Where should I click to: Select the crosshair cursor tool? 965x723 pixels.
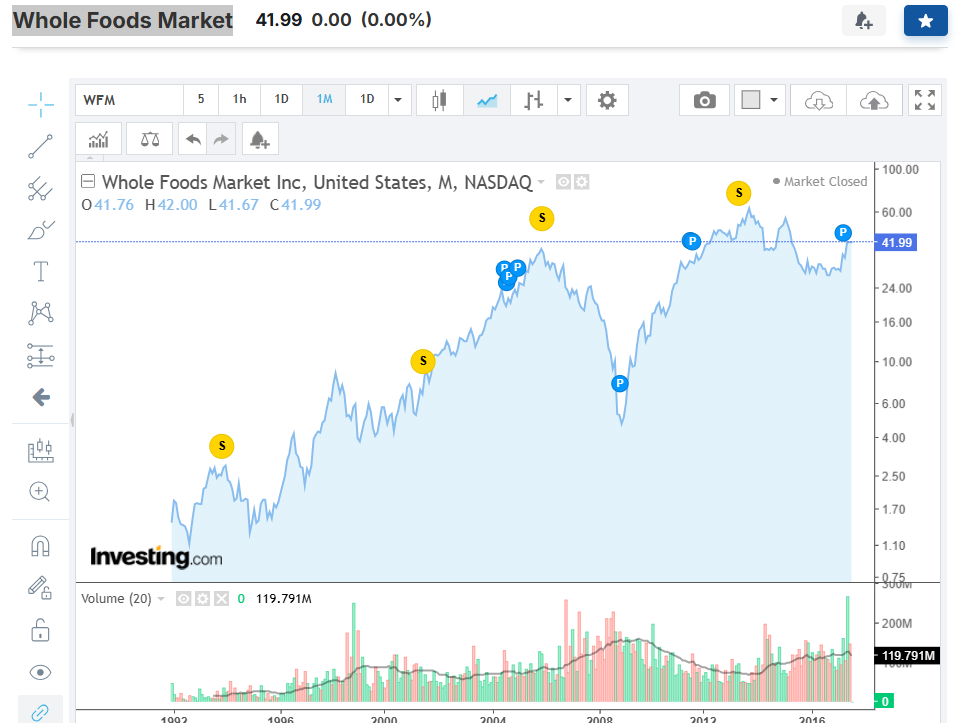click(x=41, y=104)
